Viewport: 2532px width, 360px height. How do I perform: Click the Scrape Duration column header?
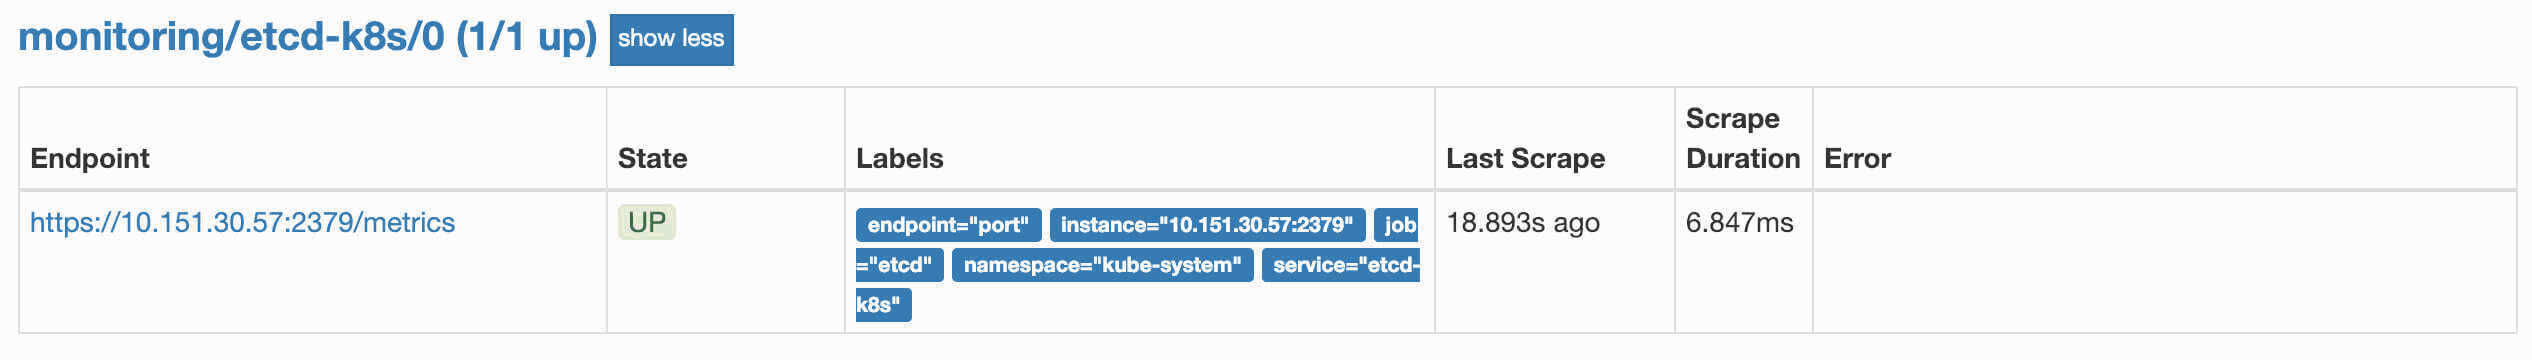pyautogui.click(x=1742, y=138)
